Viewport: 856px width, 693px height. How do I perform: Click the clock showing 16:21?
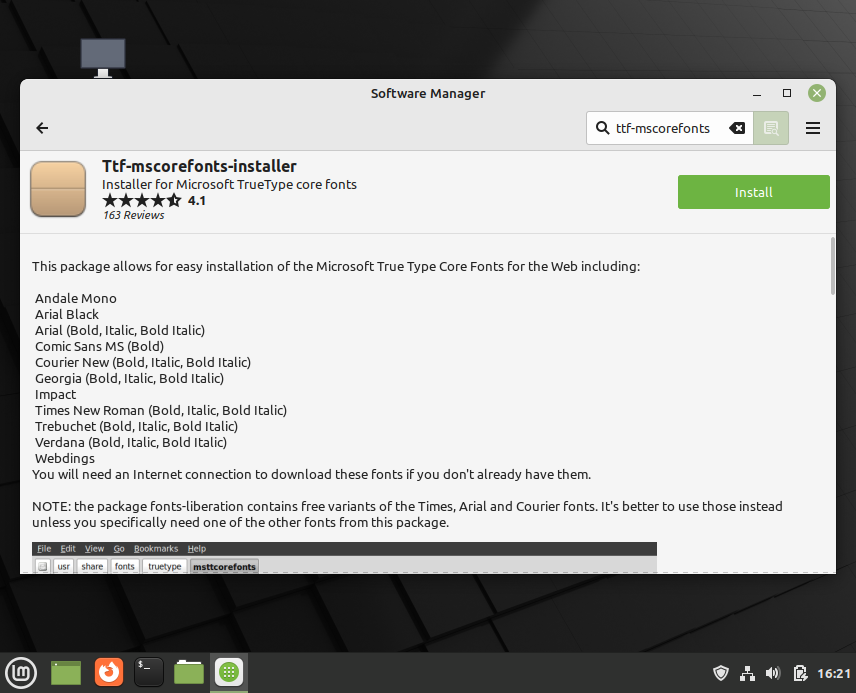coord(834,673)
